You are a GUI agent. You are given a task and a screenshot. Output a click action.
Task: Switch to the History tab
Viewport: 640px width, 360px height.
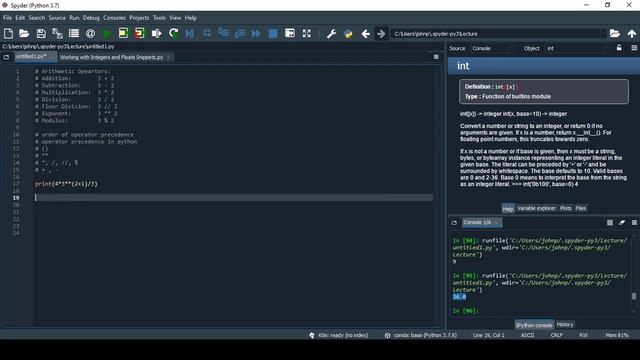tap(565, 324)
